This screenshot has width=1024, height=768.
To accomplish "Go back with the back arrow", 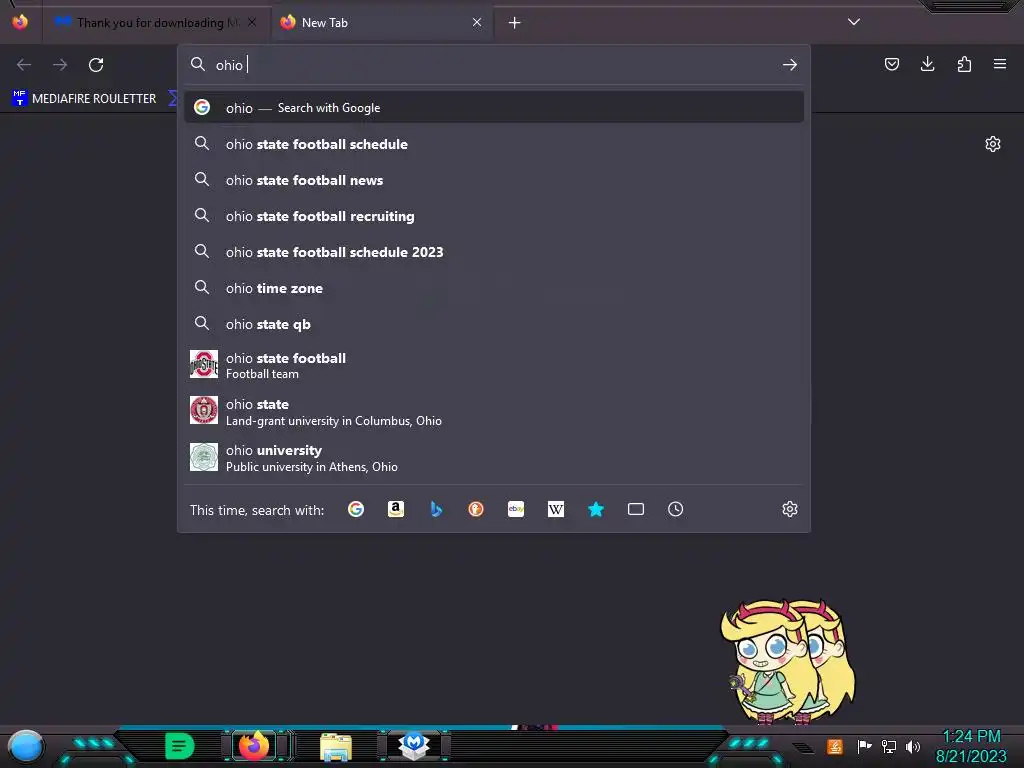I will [x=24, y=65].
